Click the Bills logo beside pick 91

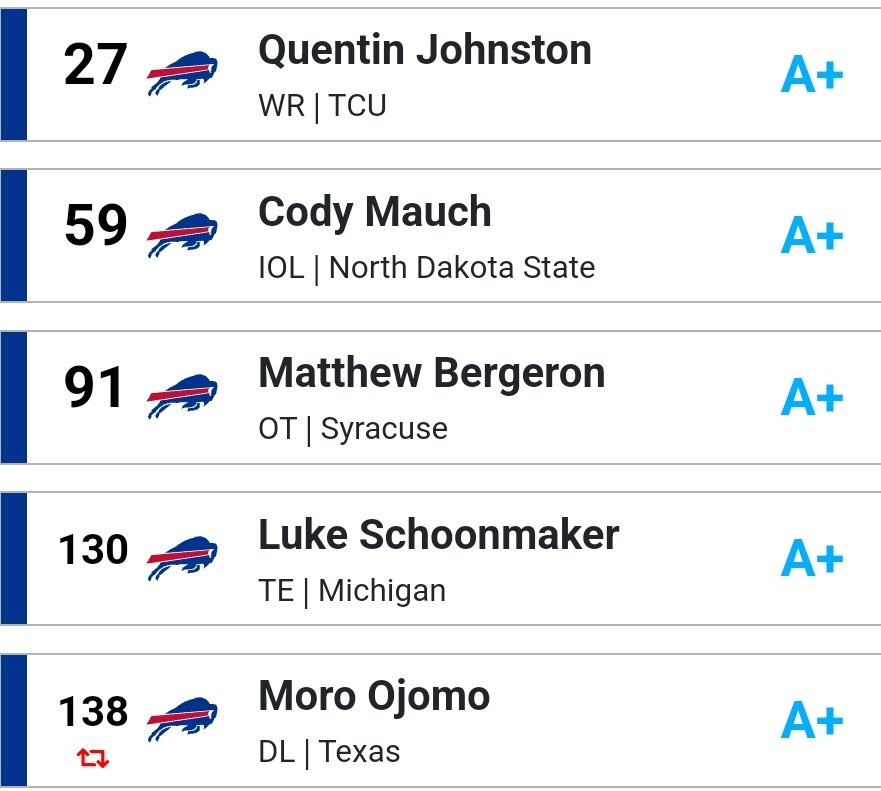(182, 397)
